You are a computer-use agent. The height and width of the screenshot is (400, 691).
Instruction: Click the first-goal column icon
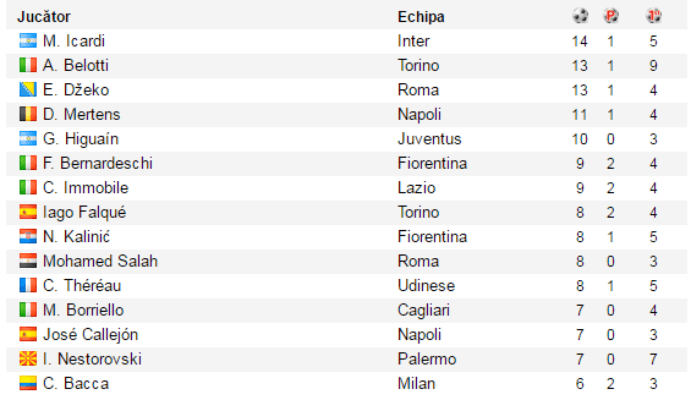coord(654,16)
